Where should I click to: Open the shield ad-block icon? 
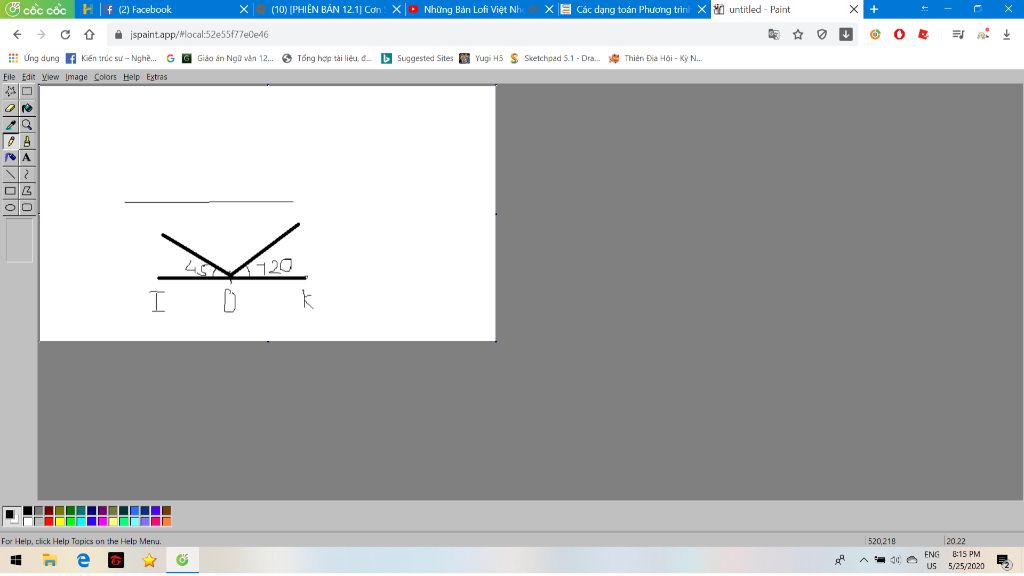click(822, 35)
